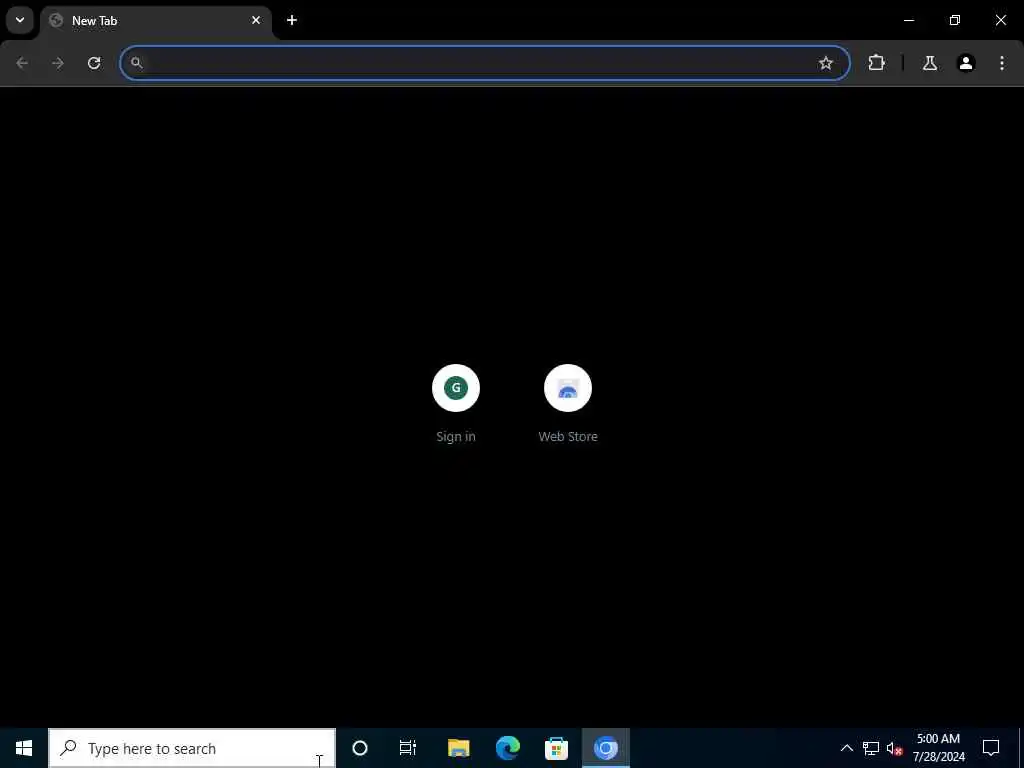The height and width of the screenshot is (768, 1024).
Task: Open Task View on taskbar
Action: pos(408,748)
